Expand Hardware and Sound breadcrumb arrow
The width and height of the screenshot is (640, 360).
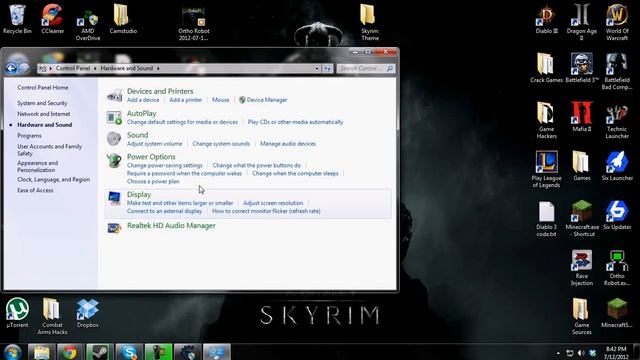pos(158,69)
